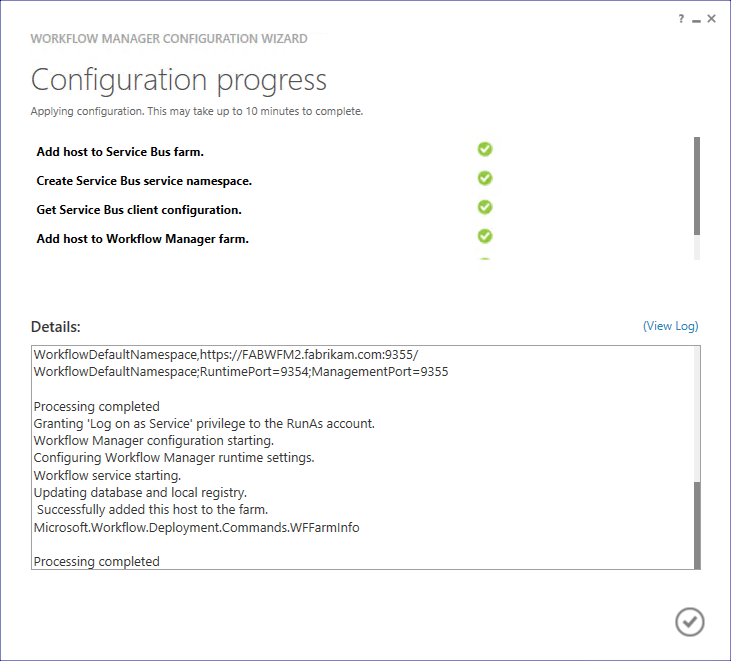Click the green check beside Add host to Service Bus farm
731x661 pixels.
tap(485, 149)
